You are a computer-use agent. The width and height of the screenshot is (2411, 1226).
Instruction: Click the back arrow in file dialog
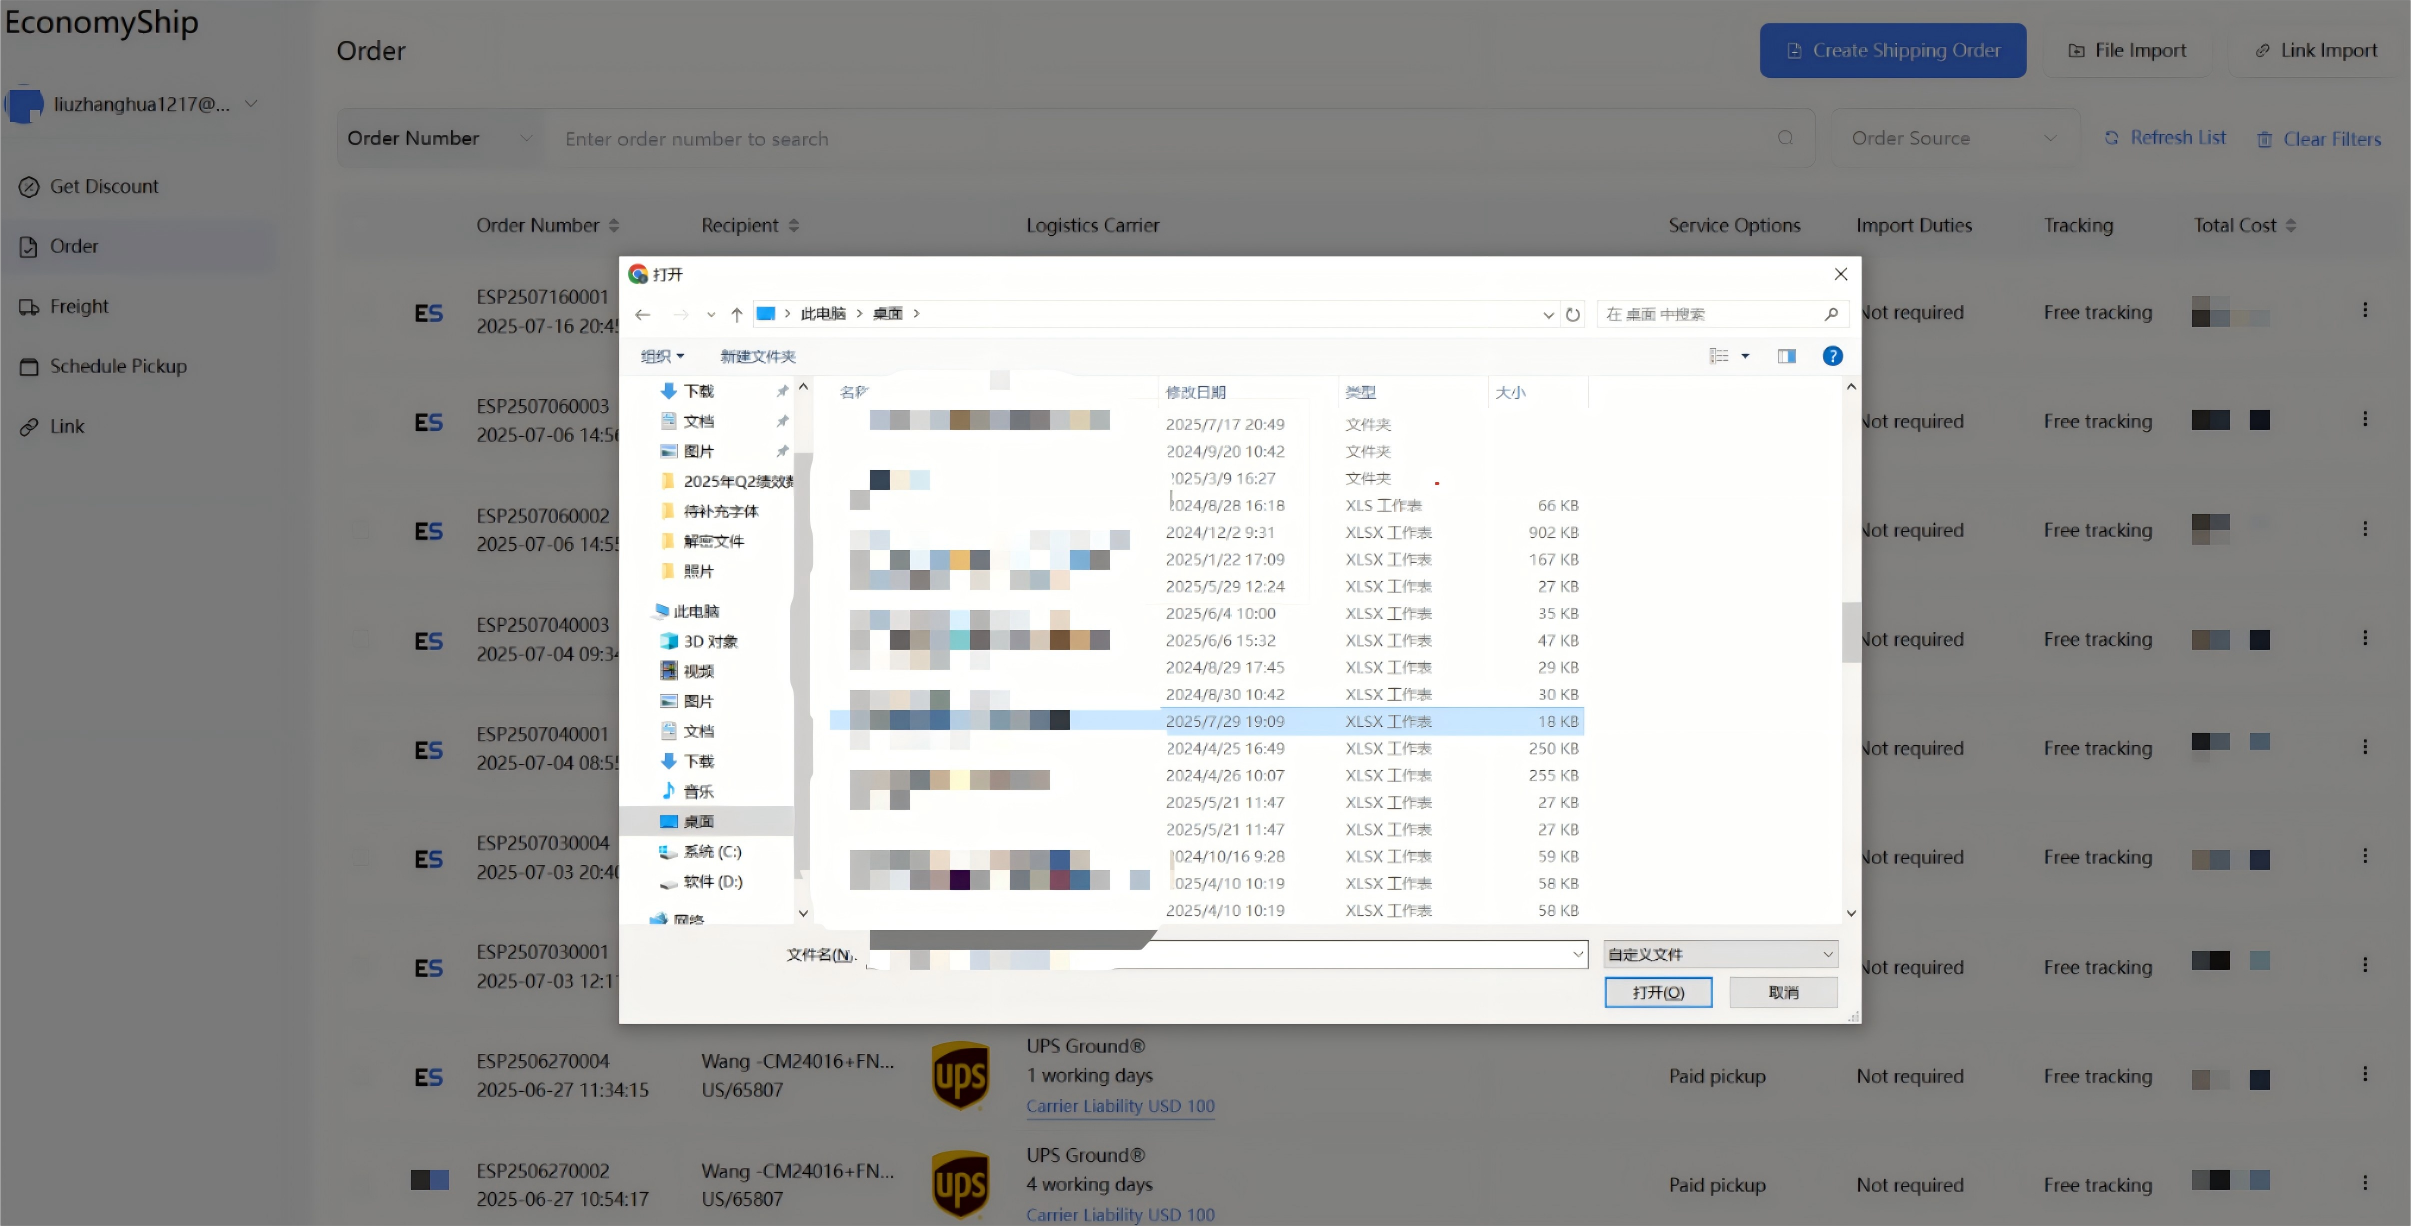643,314
